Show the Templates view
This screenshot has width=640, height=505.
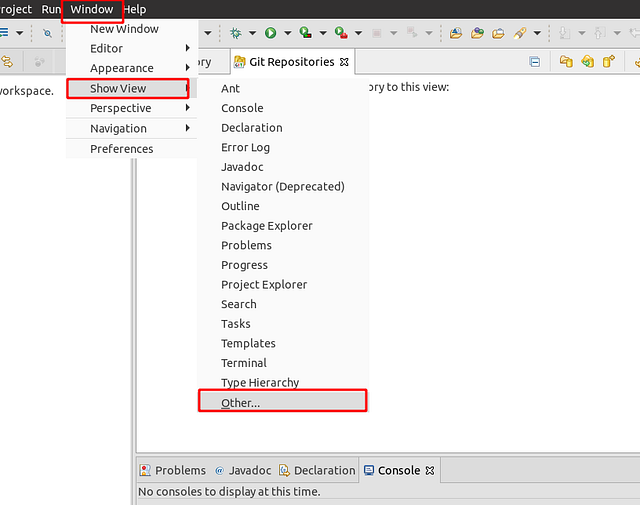point(283,343)
